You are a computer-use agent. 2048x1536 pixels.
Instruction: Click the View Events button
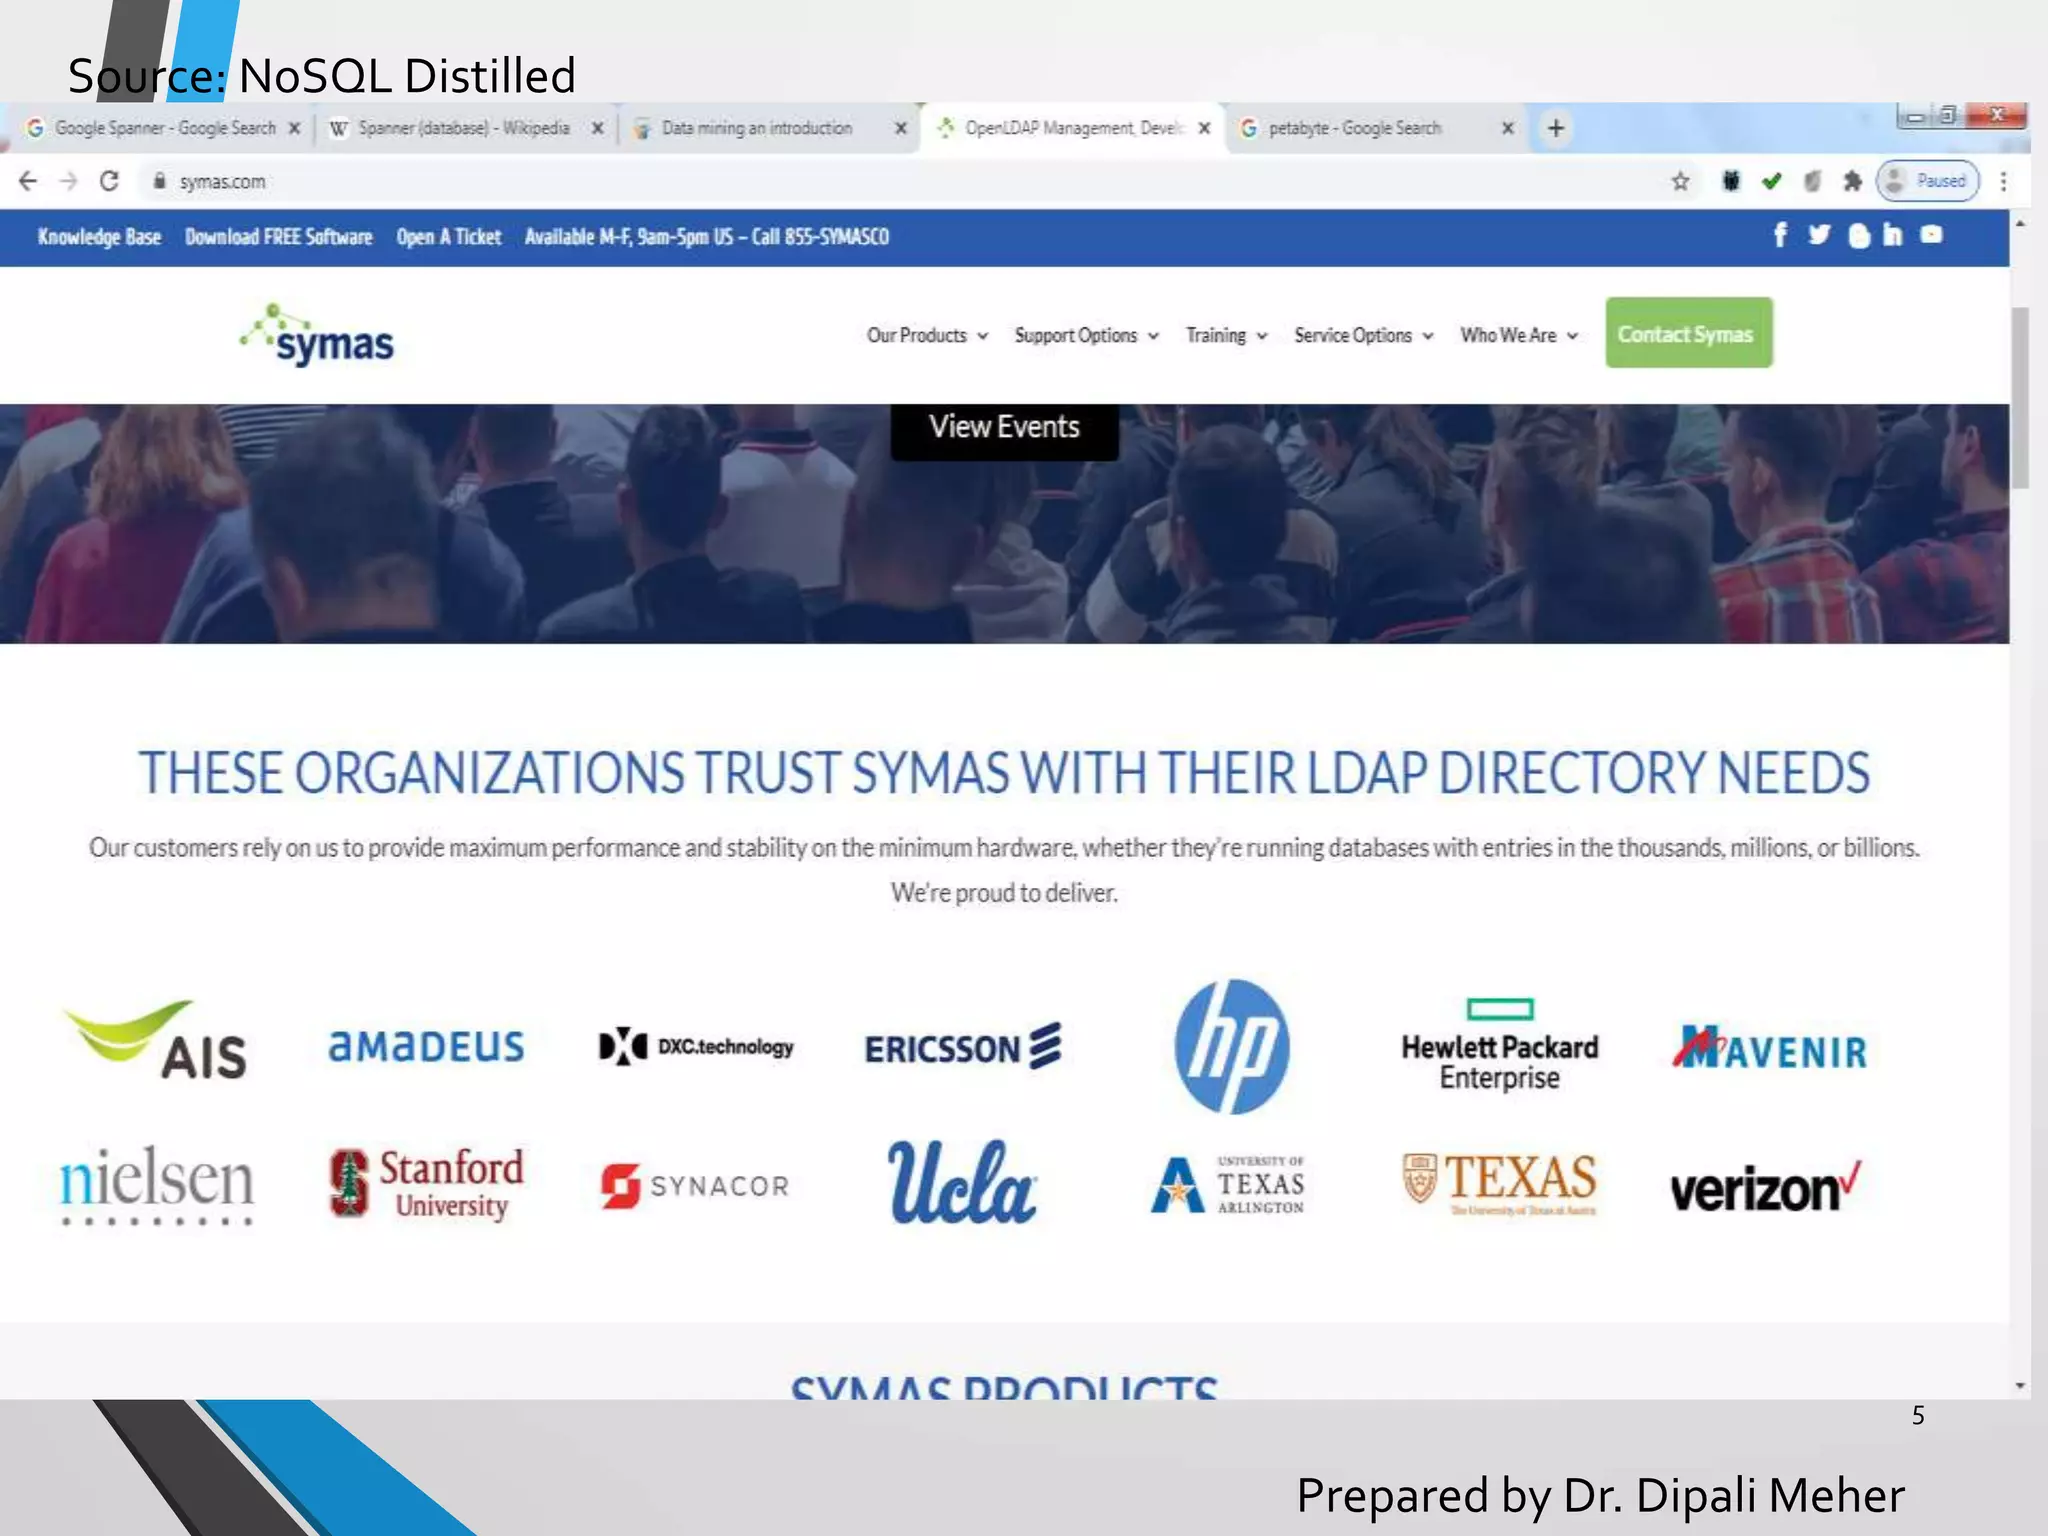1004,430
